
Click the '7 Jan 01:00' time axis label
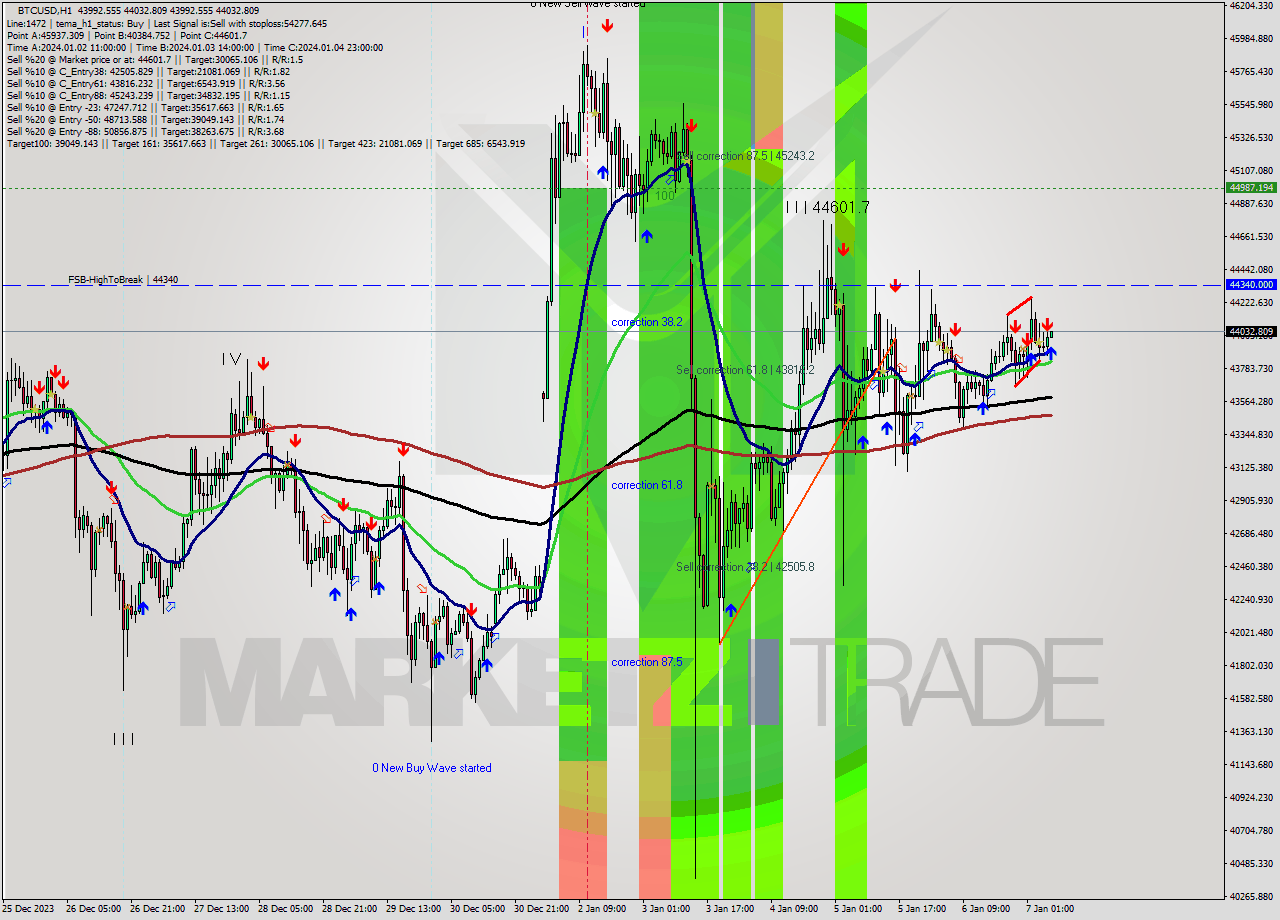tap(1050, 909)
